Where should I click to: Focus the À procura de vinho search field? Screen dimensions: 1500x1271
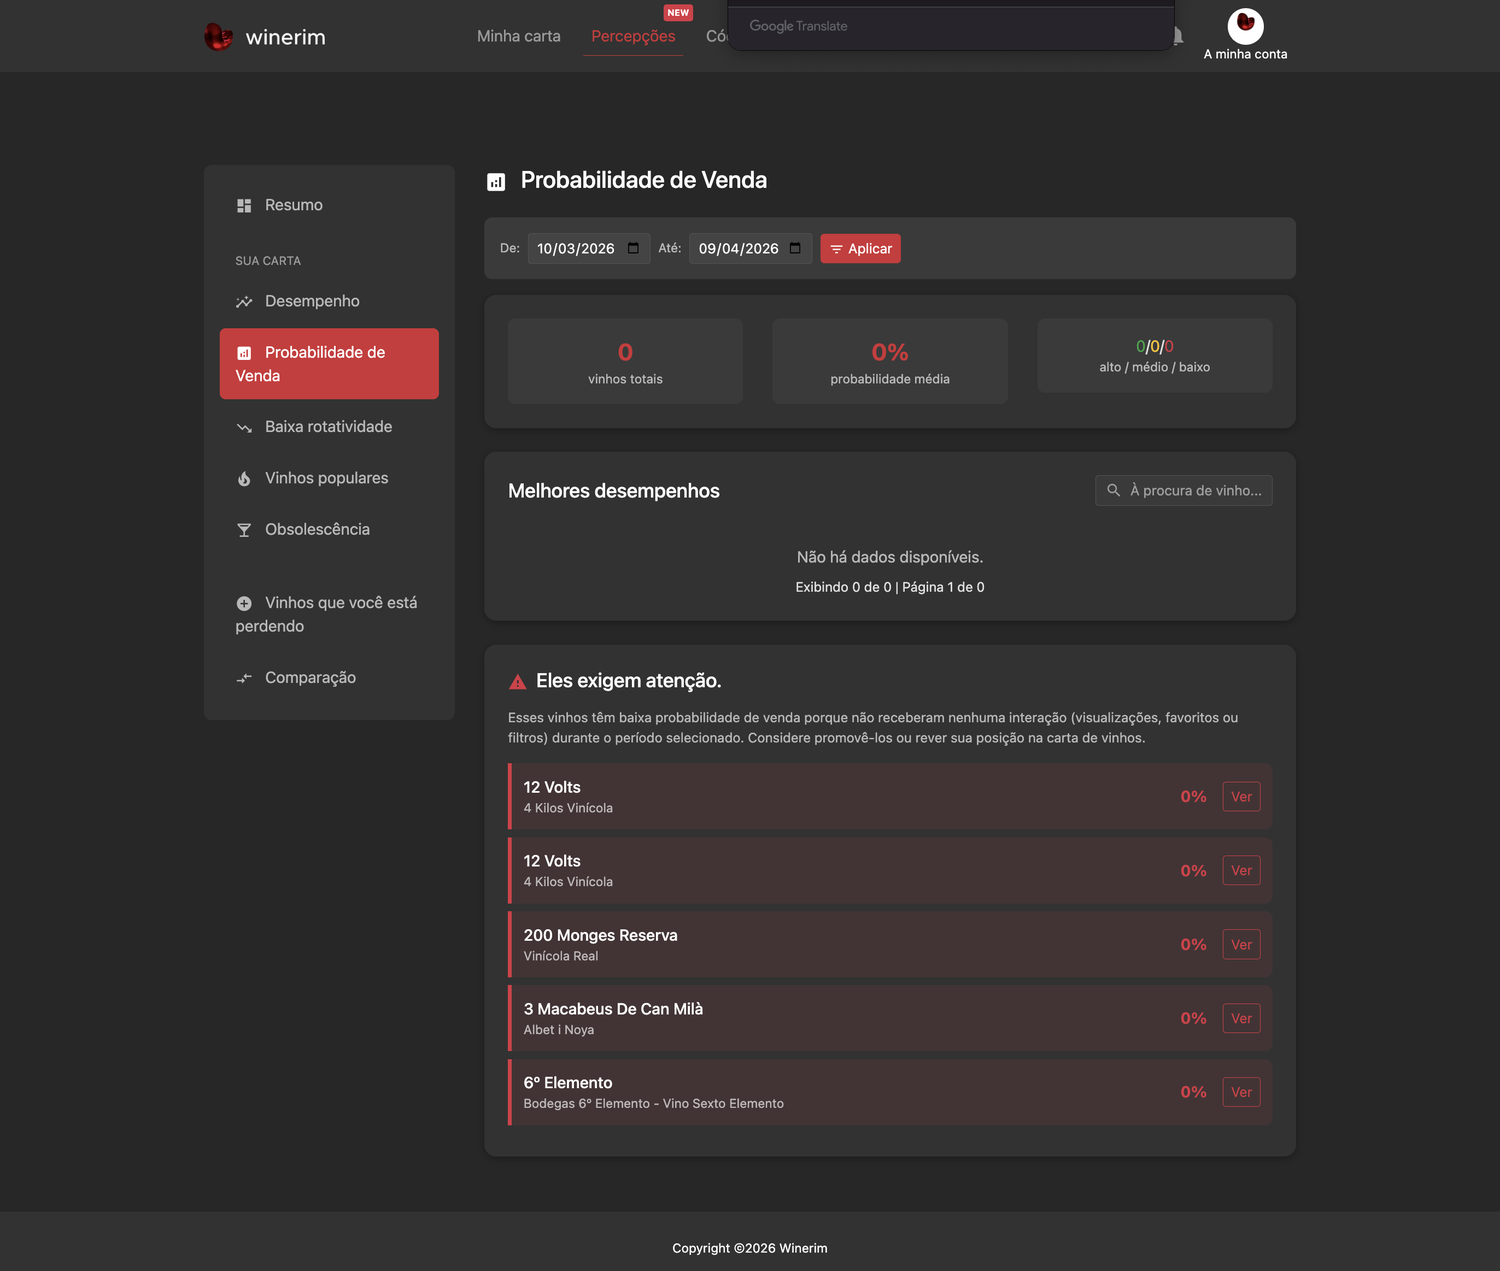[x=1184, y=490]
